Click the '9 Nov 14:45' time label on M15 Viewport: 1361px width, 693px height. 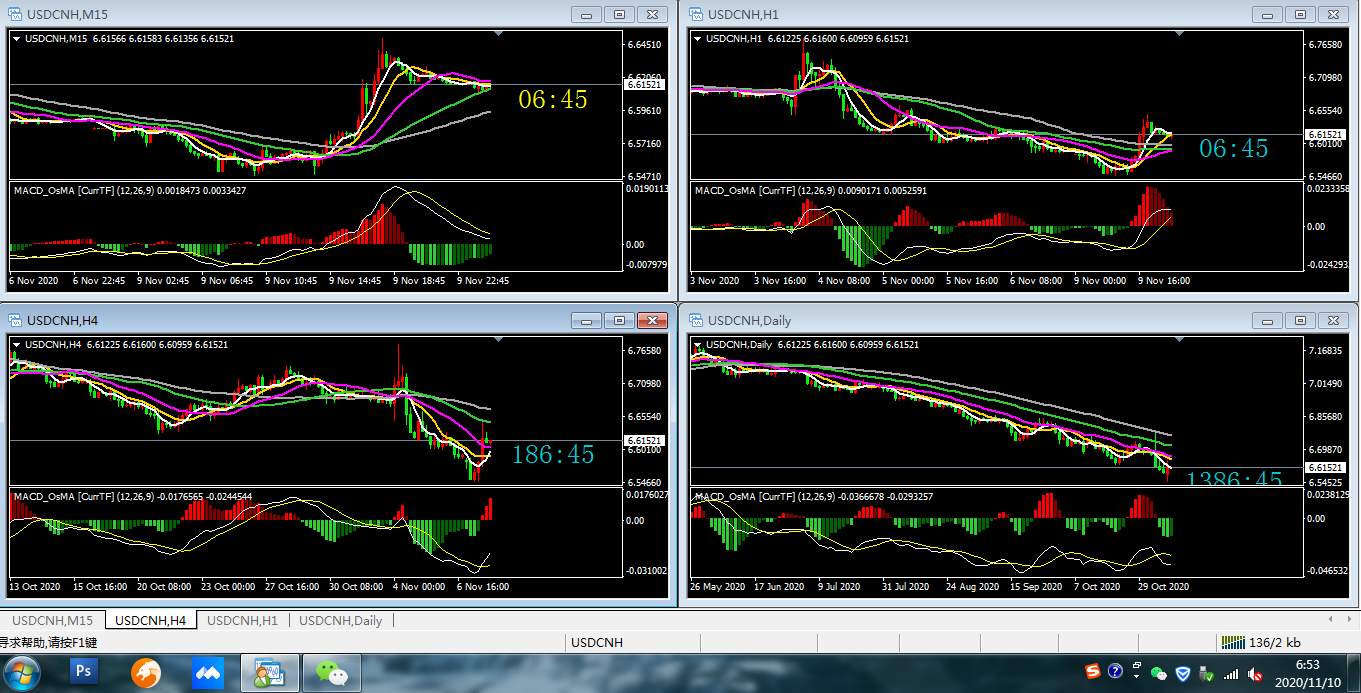pyautogui.click(x=356, y=281)
